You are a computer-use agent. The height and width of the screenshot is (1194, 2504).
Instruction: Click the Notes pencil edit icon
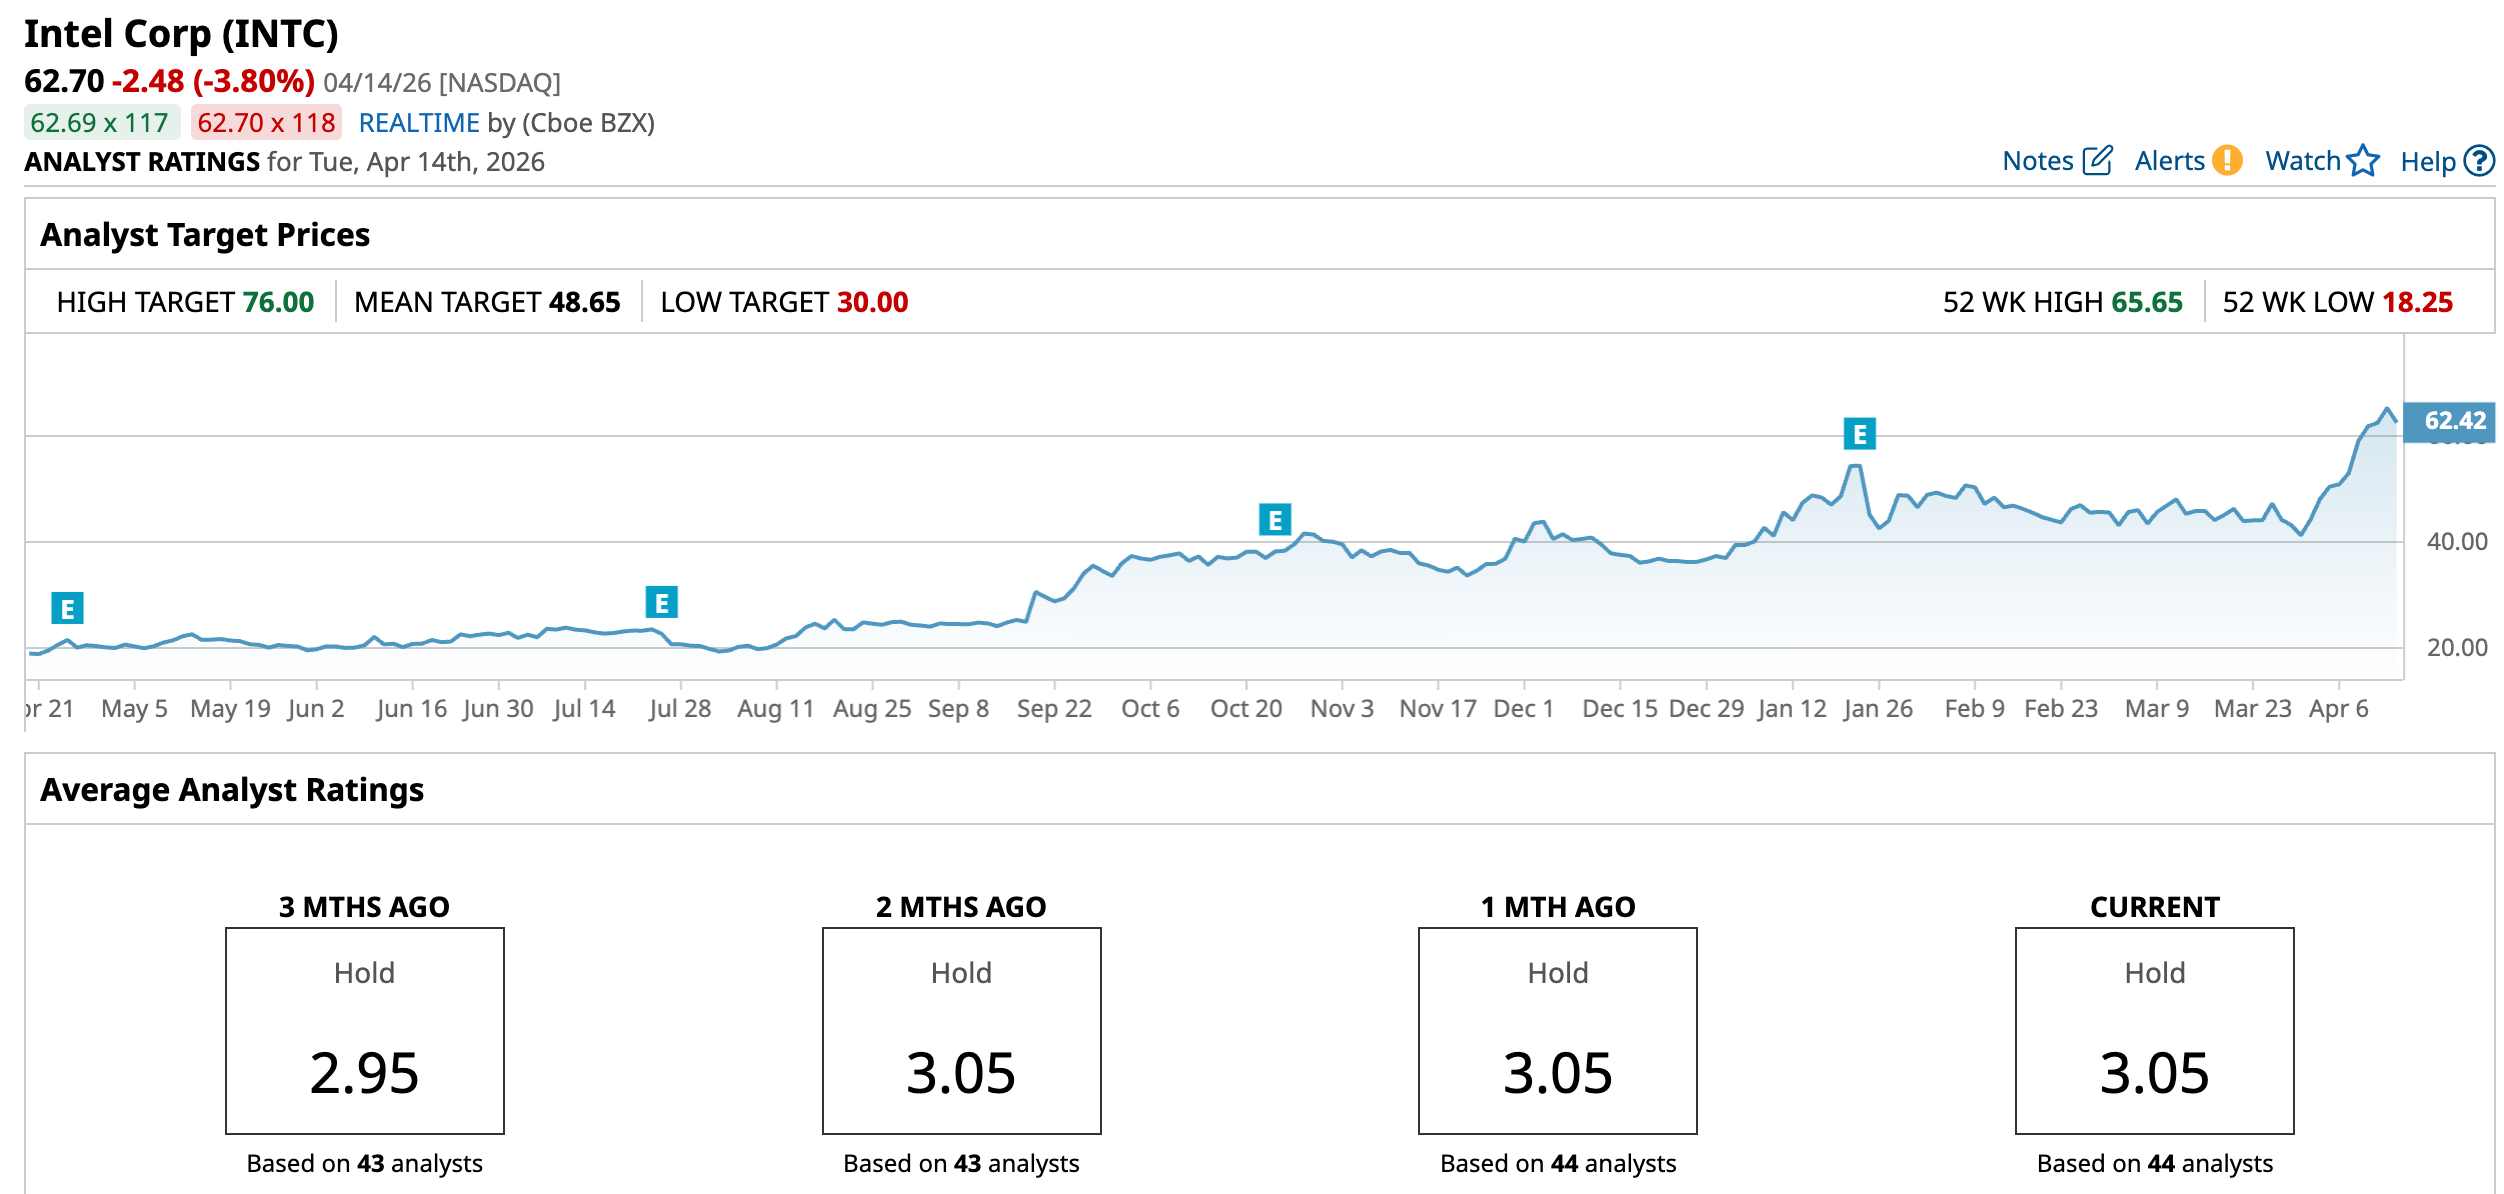coord(2097,161)
